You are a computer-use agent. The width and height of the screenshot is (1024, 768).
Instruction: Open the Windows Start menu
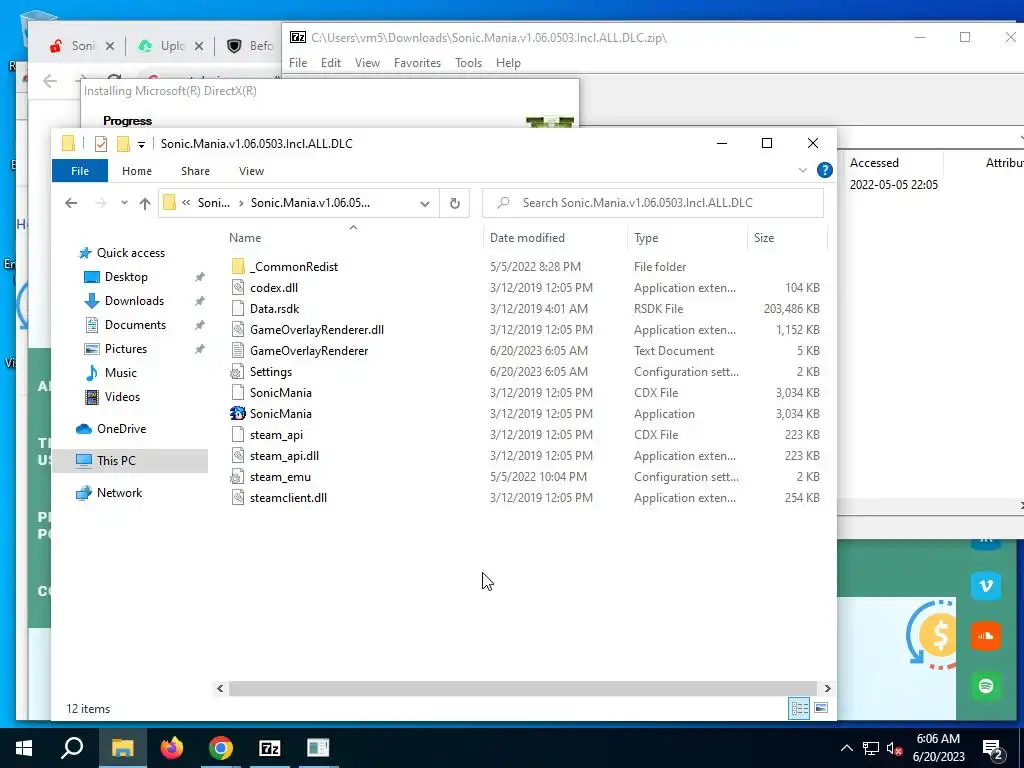pyautogui.click(x=24, y=748)
